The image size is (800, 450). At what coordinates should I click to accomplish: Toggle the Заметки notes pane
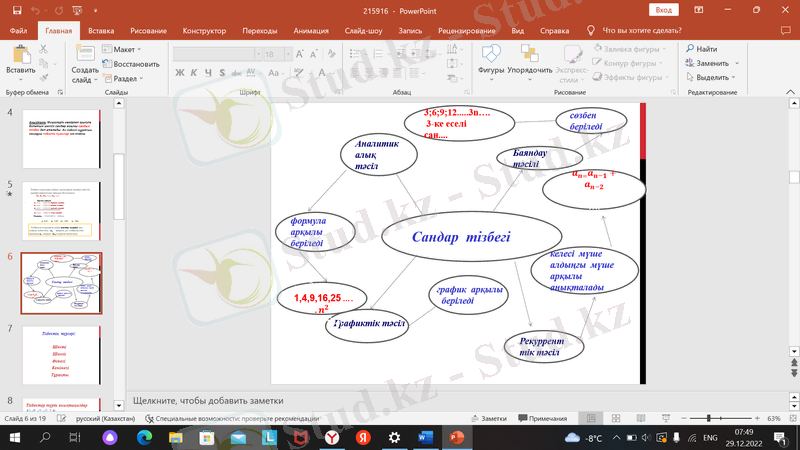click(x=489, y=418)
